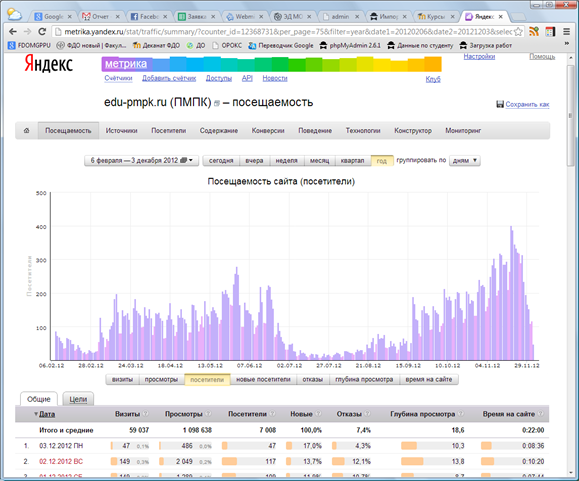
Task: Open the Chrome three-line menu
Action: (x=566, y=32)
